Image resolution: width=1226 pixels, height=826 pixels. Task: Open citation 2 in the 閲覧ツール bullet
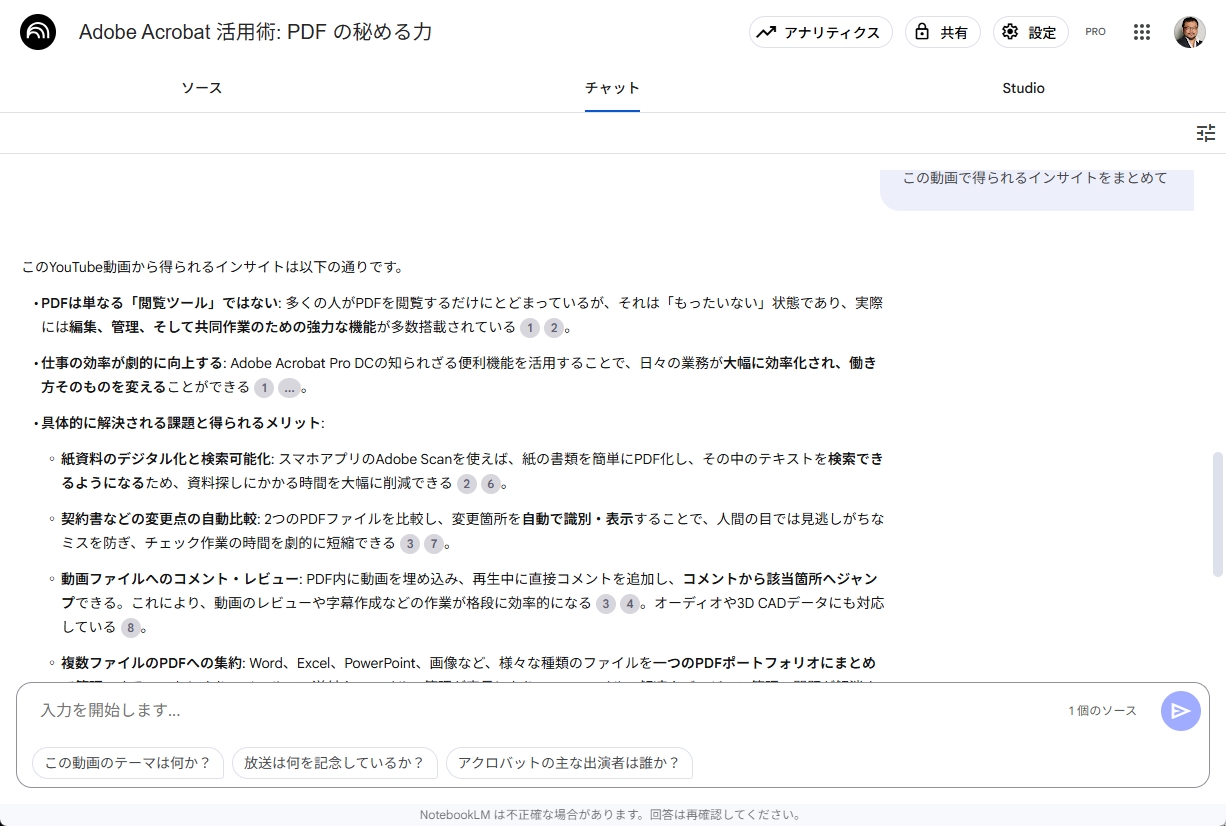(554, 327)
